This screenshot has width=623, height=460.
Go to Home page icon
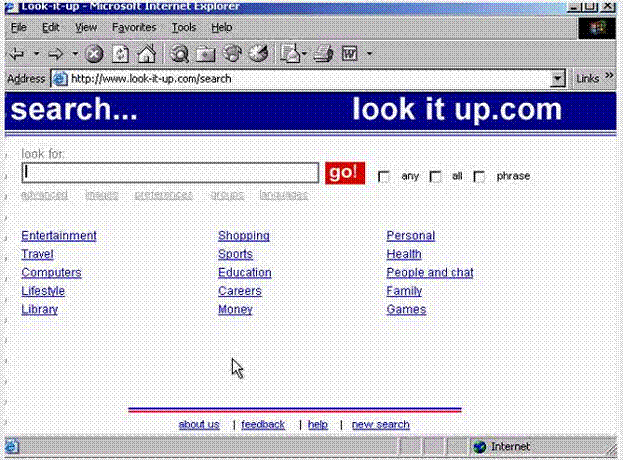click(147, 54)
